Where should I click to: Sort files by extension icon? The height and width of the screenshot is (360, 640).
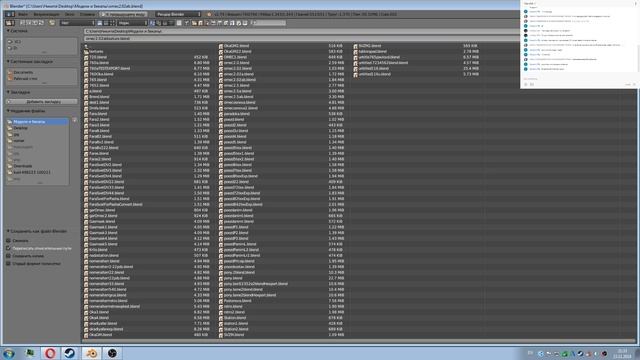(x=158, y=23)
